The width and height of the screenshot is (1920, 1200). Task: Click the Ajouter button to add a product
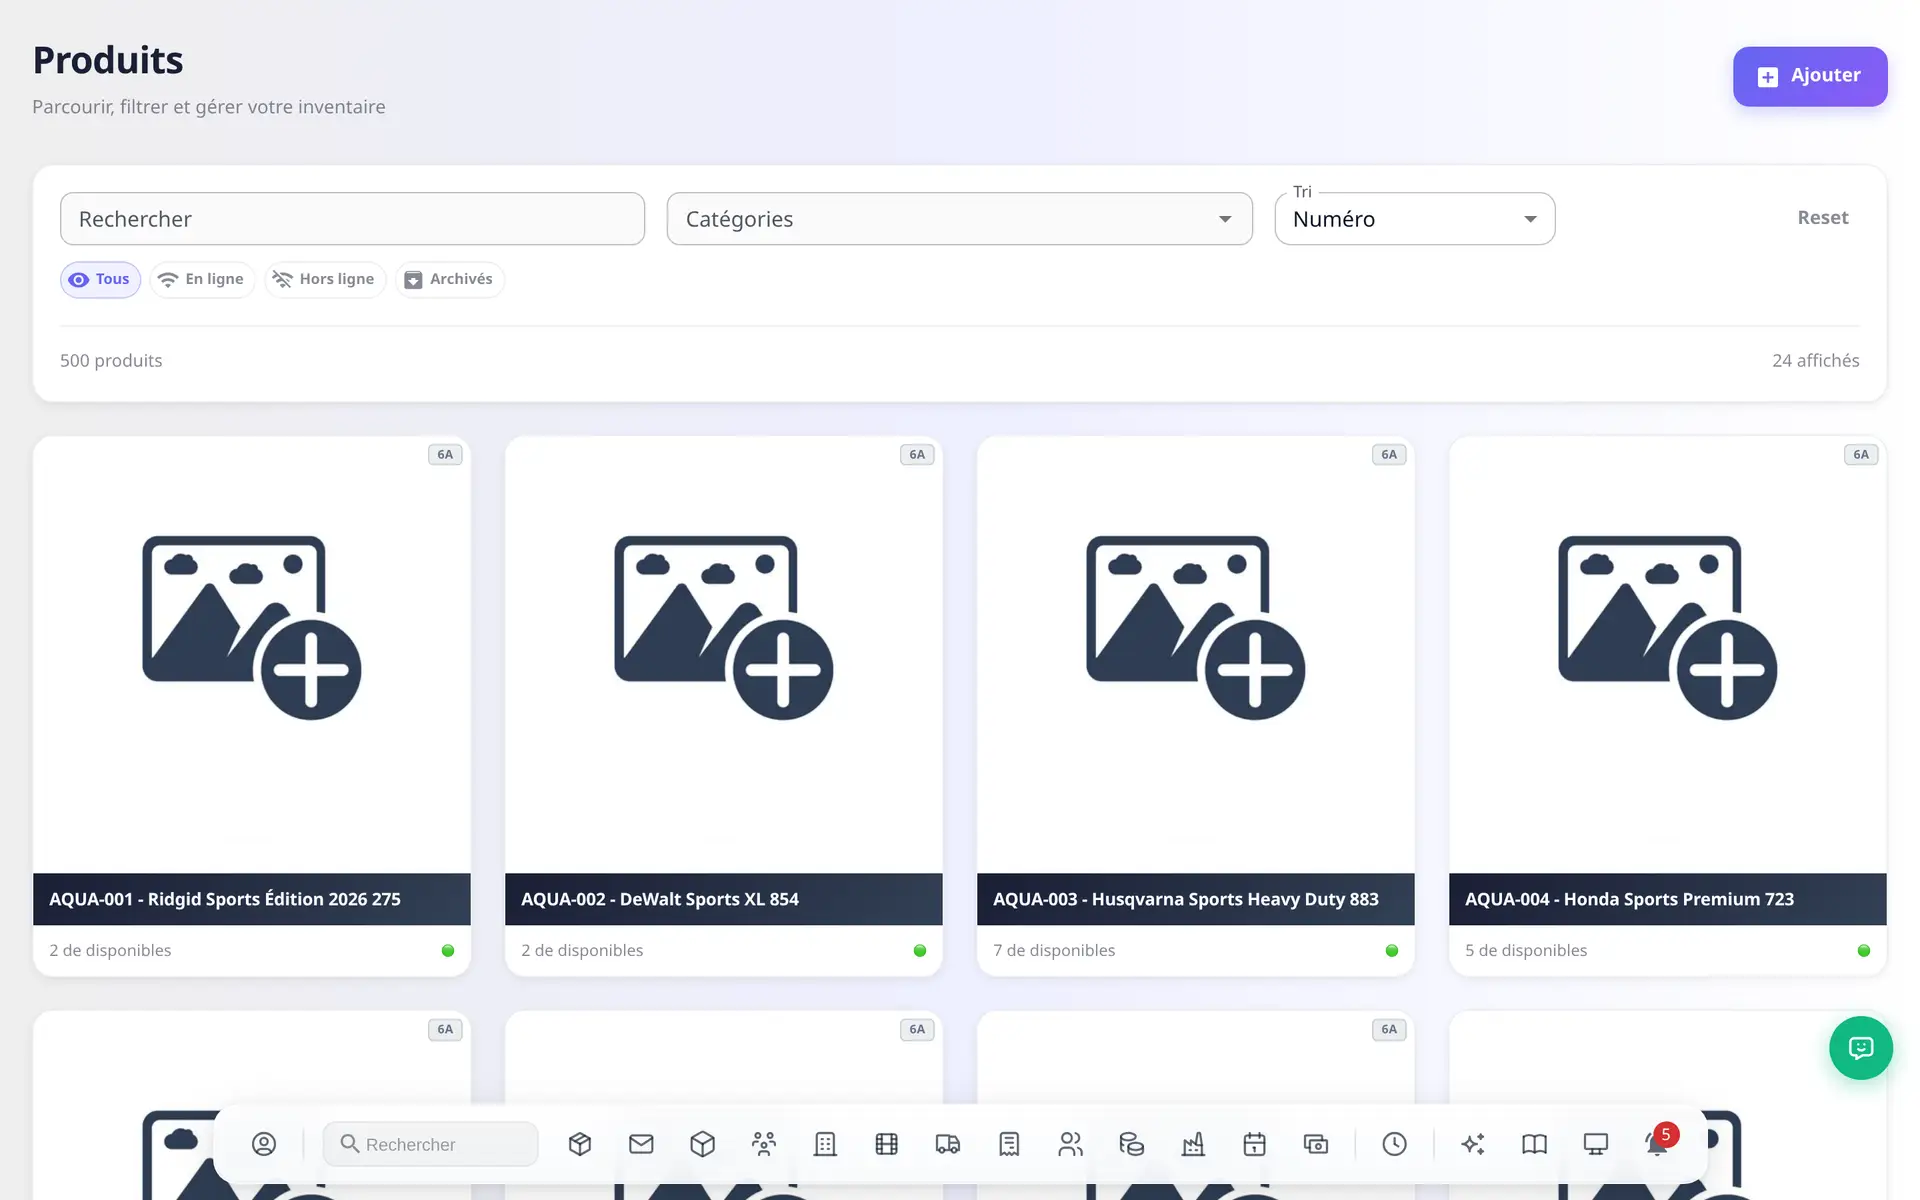pos(1810,76)
